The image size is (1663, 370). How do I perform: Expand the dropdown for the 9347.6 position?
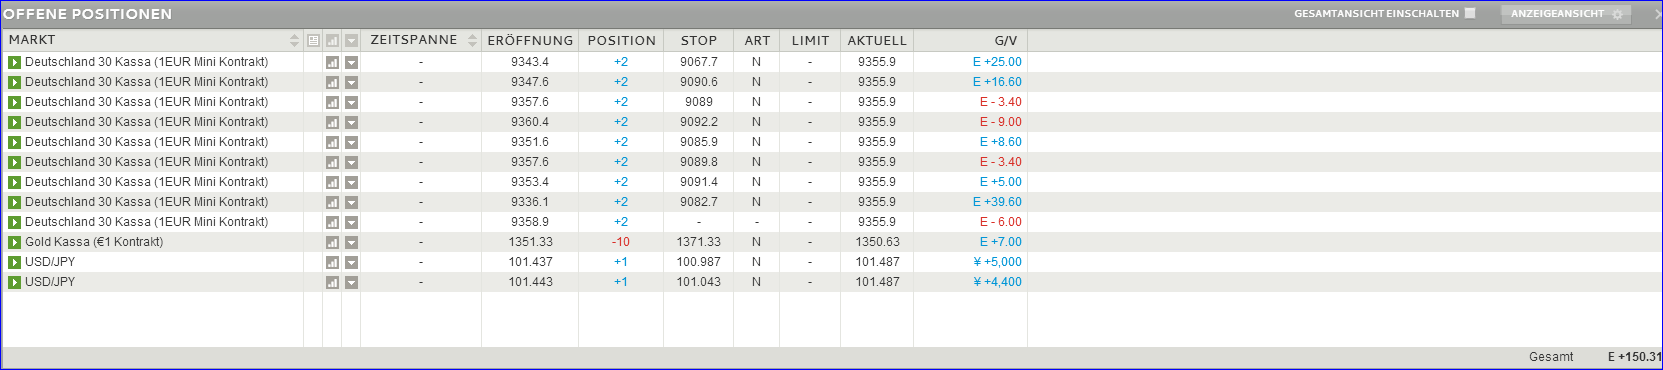click(x=351, y=82)
